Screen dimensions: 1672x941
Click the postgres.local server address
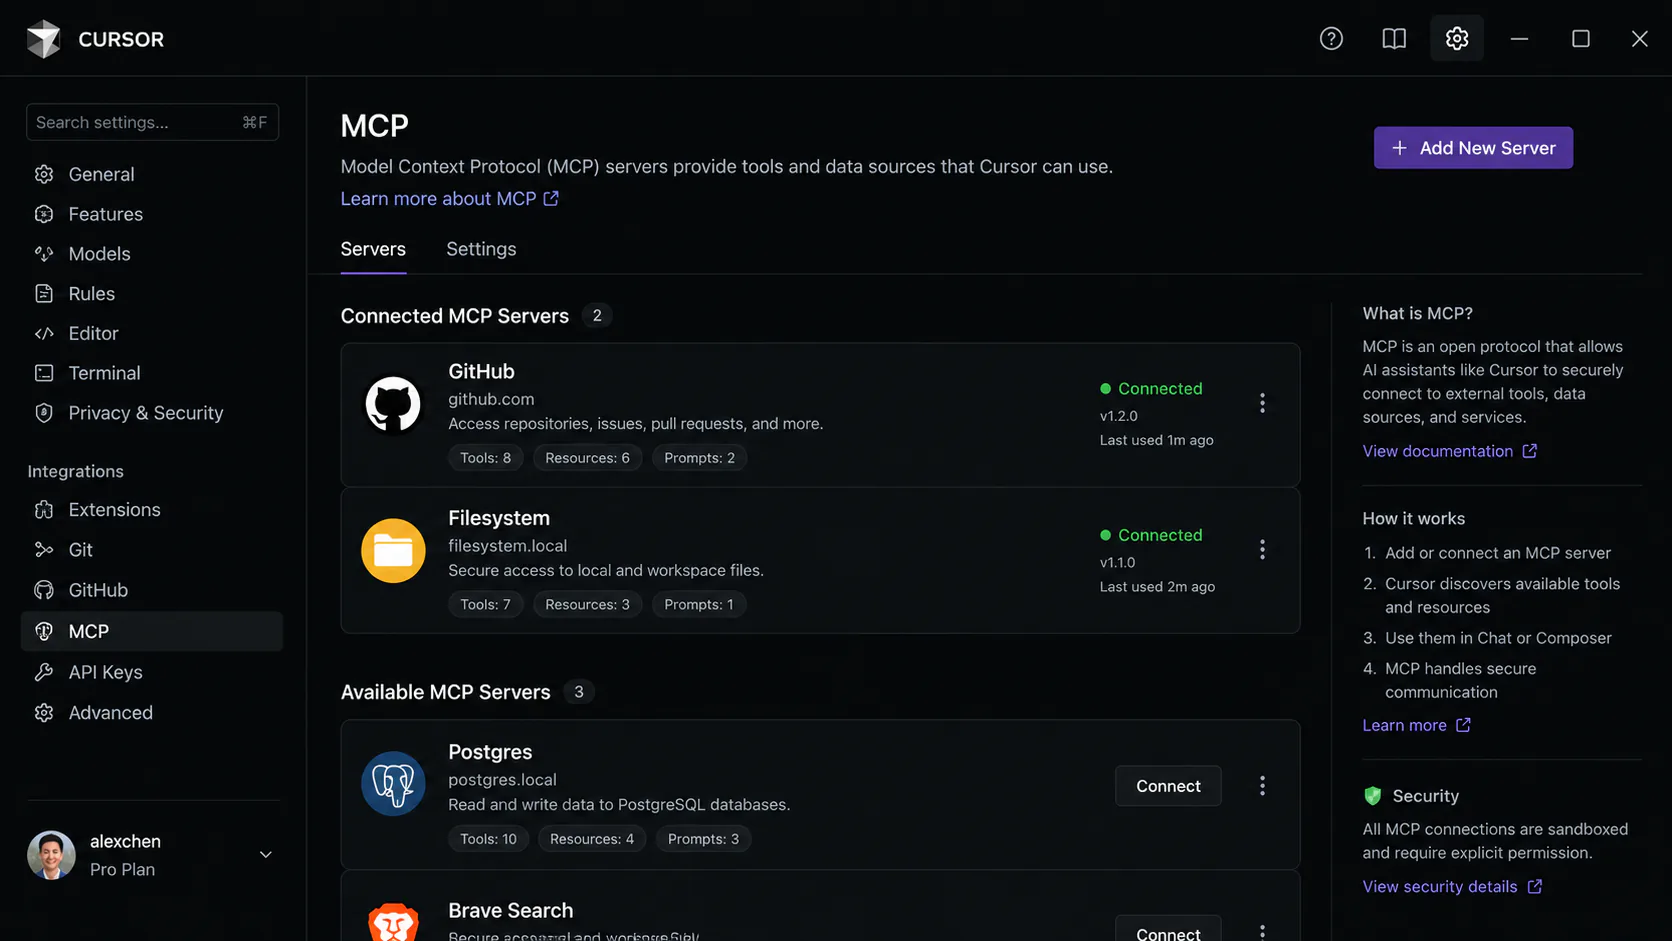point(502,780)
